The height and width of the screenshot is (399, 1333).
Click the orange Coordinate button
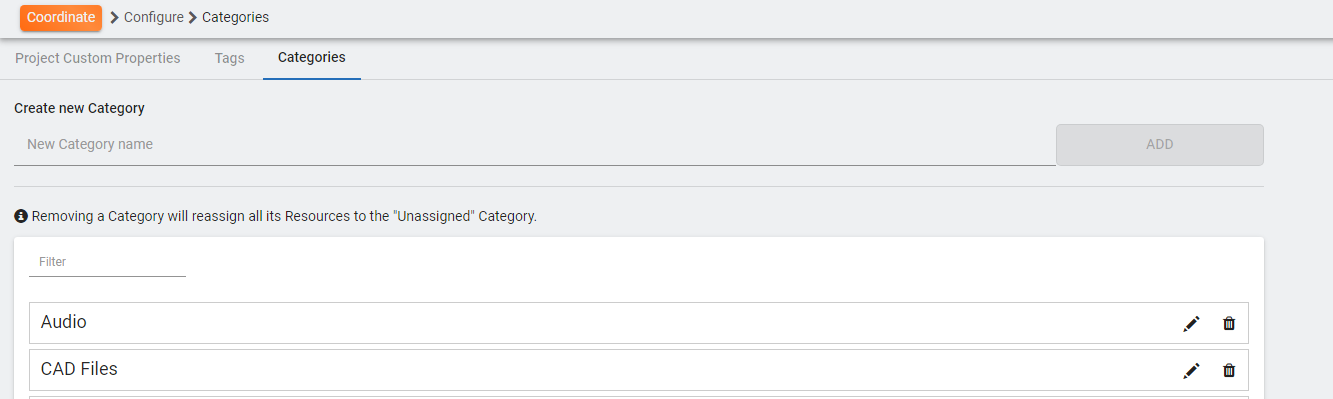[61, 17]
